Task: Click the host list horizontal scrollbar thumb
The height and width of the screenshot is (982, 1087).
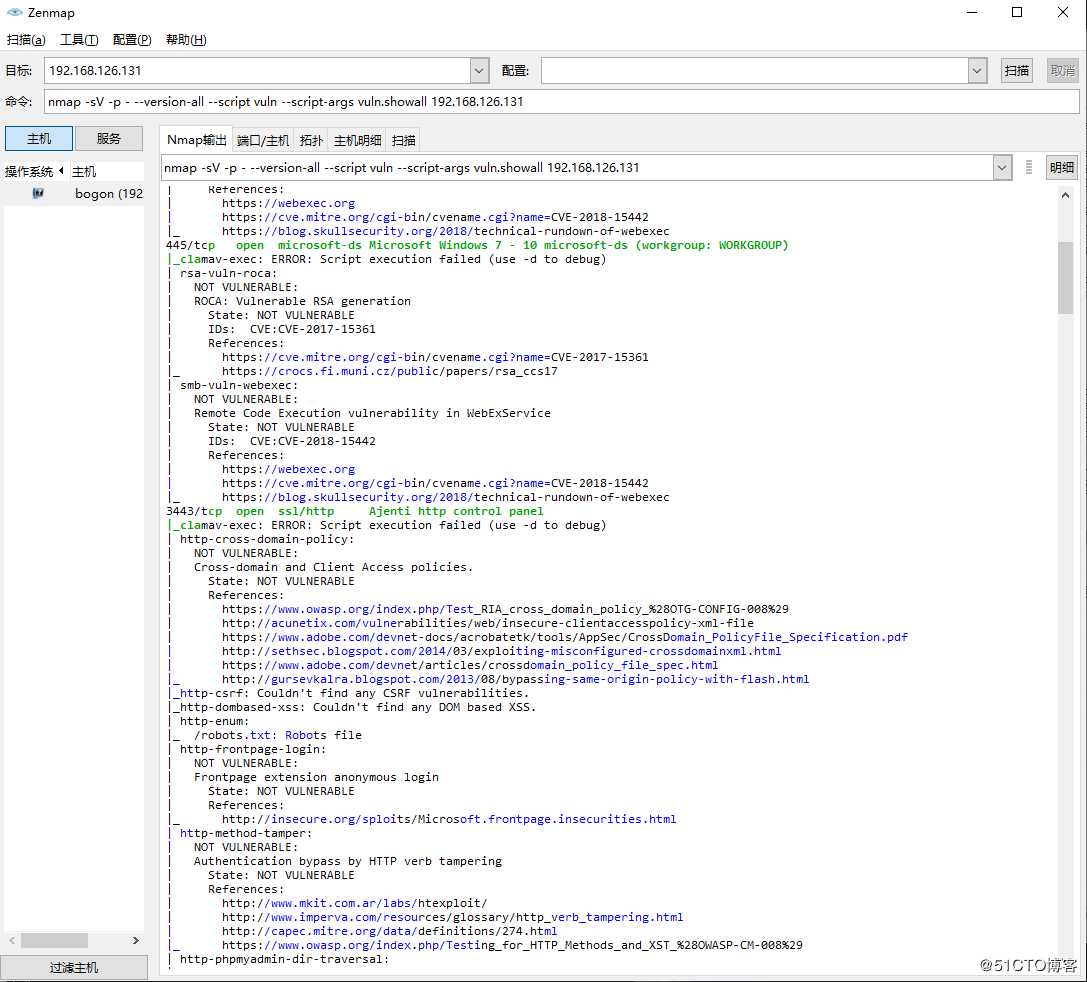Action: point(54,940)
